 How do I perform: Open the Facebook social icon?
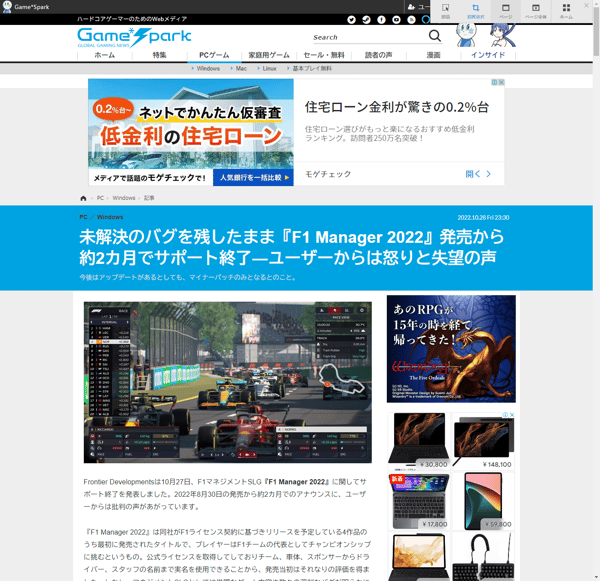coord(381,20)
